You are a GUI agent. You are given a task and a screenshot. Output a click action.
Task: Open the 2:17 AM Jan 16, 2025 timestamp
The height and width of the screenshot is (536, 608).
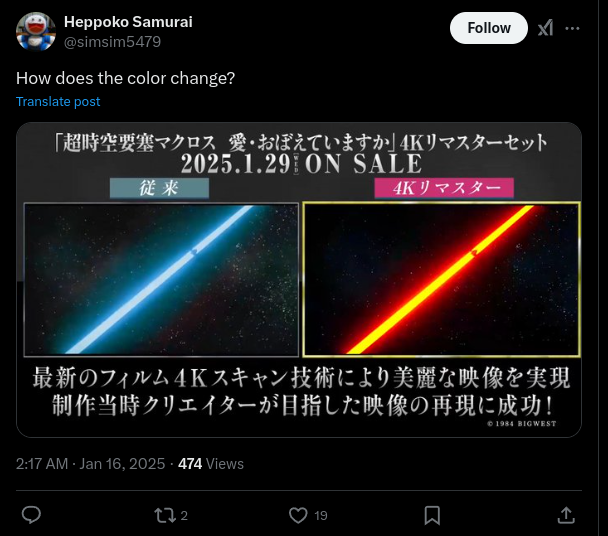coord(90,464)
